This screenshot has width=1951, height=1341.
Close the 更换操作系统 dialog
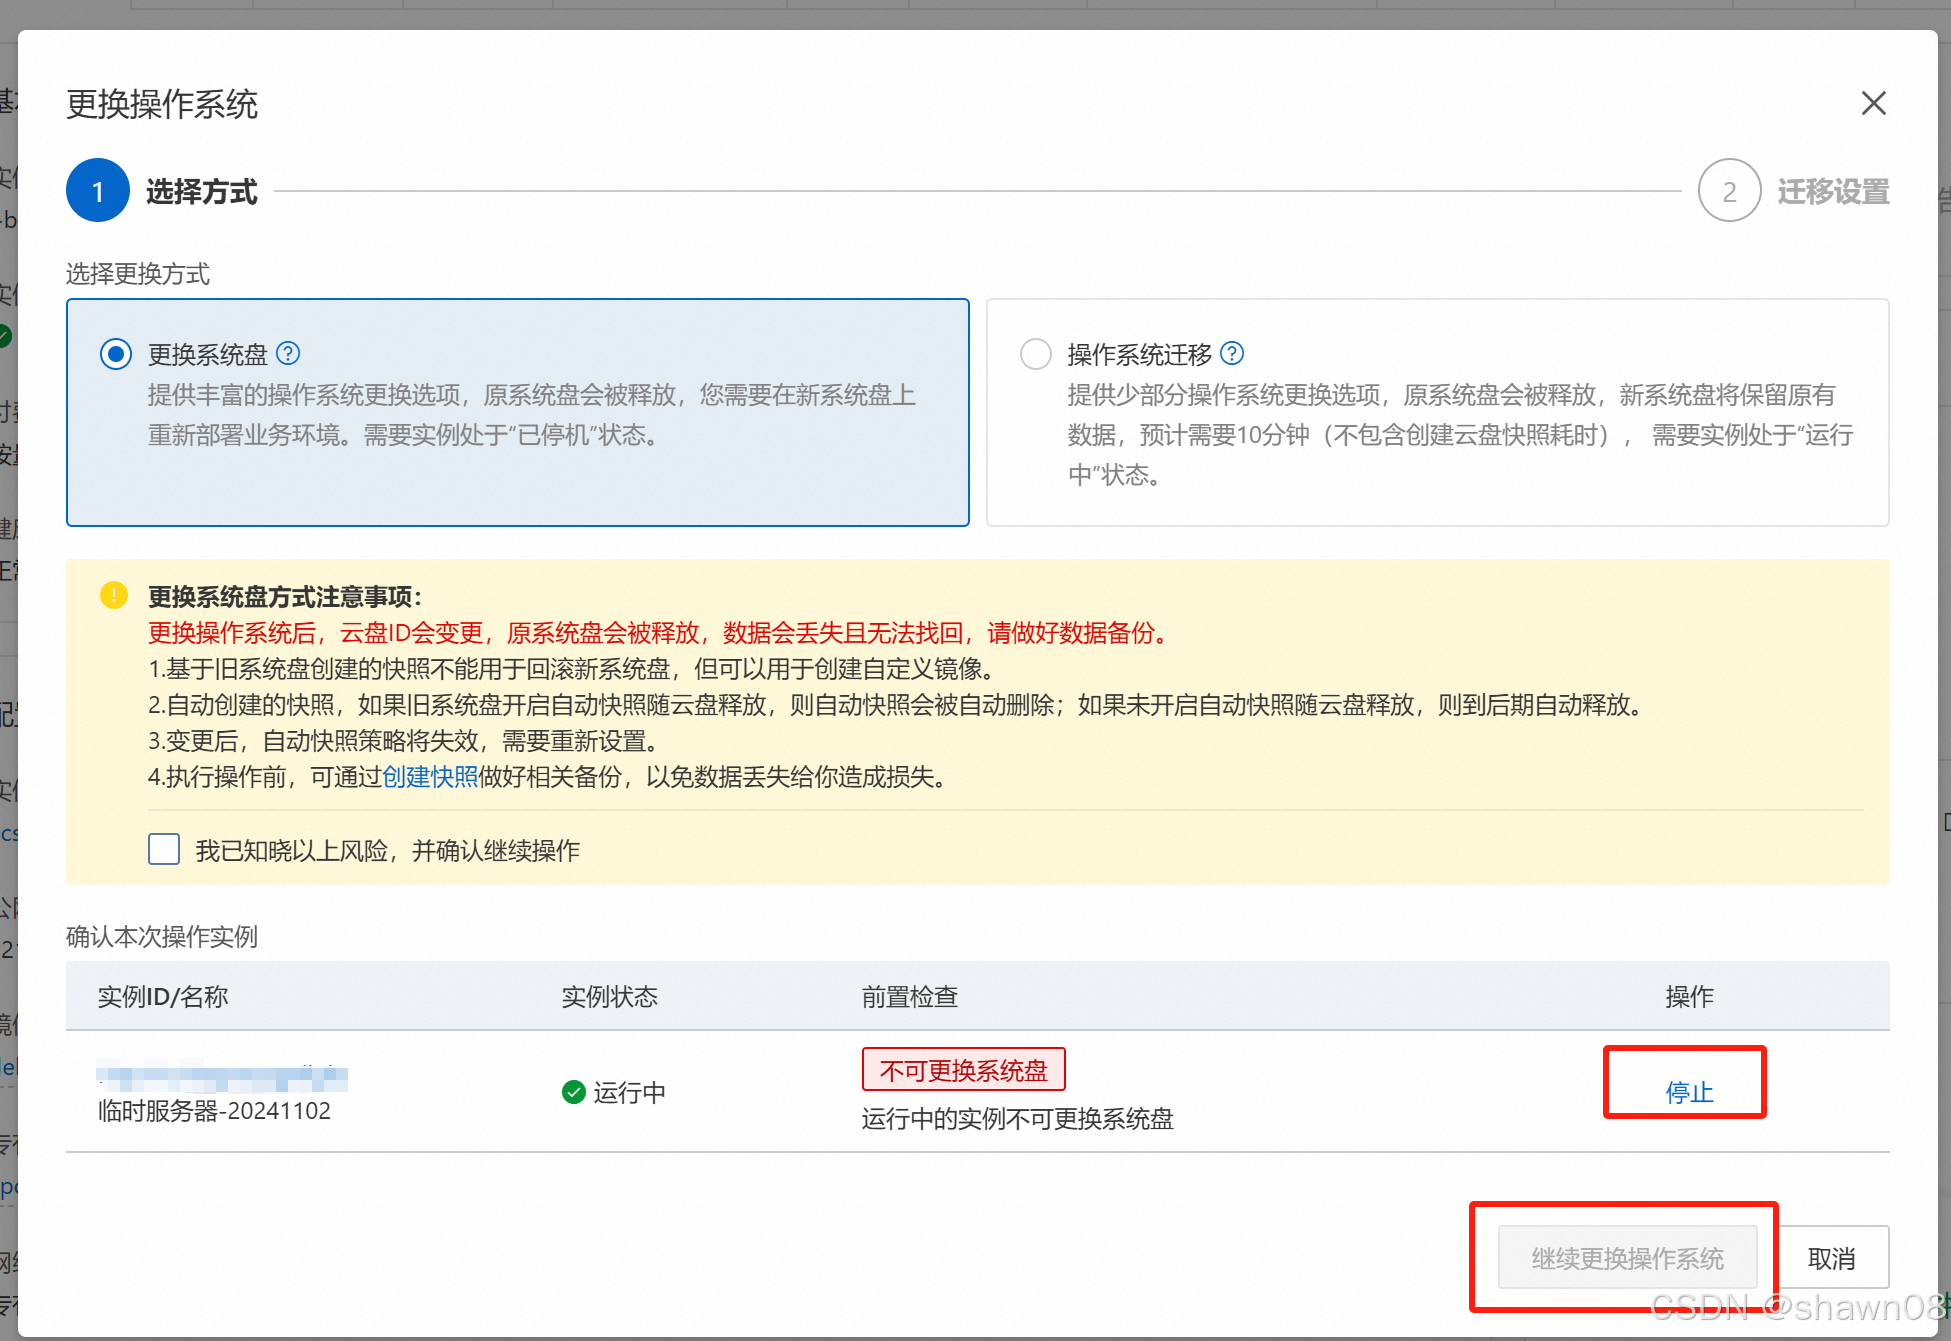1873,103
